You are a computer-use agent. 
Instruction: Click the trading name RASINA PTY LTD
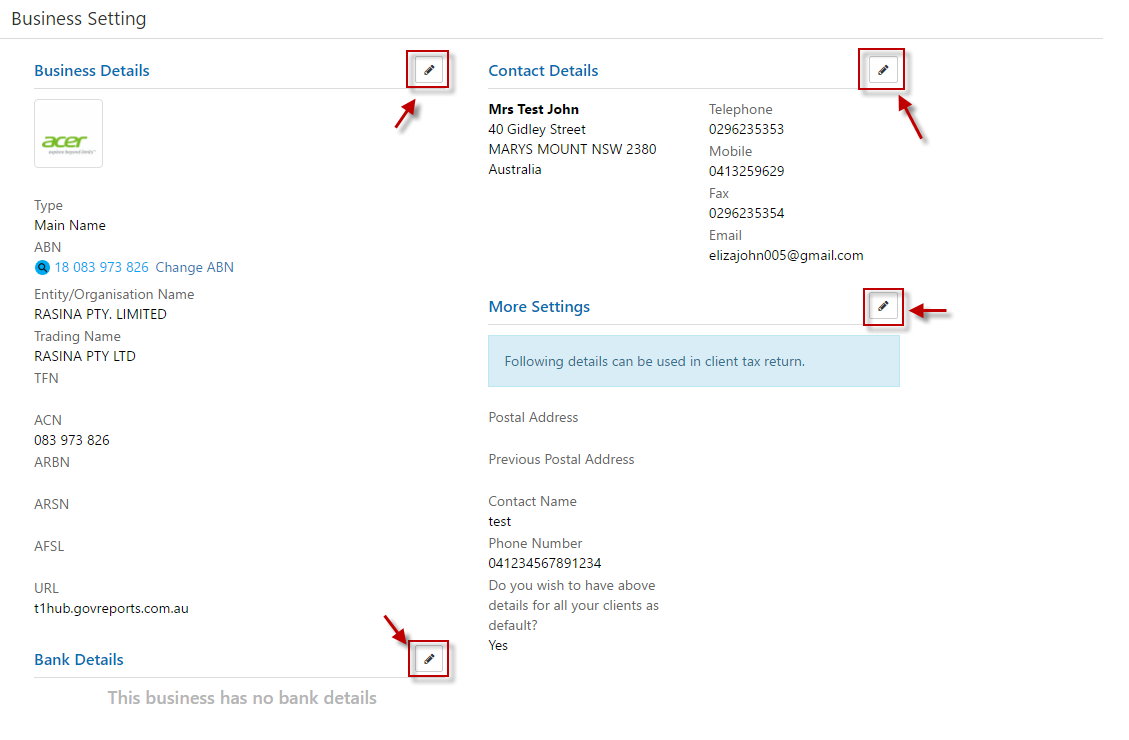pyautogui.click(x=85, y=356)
